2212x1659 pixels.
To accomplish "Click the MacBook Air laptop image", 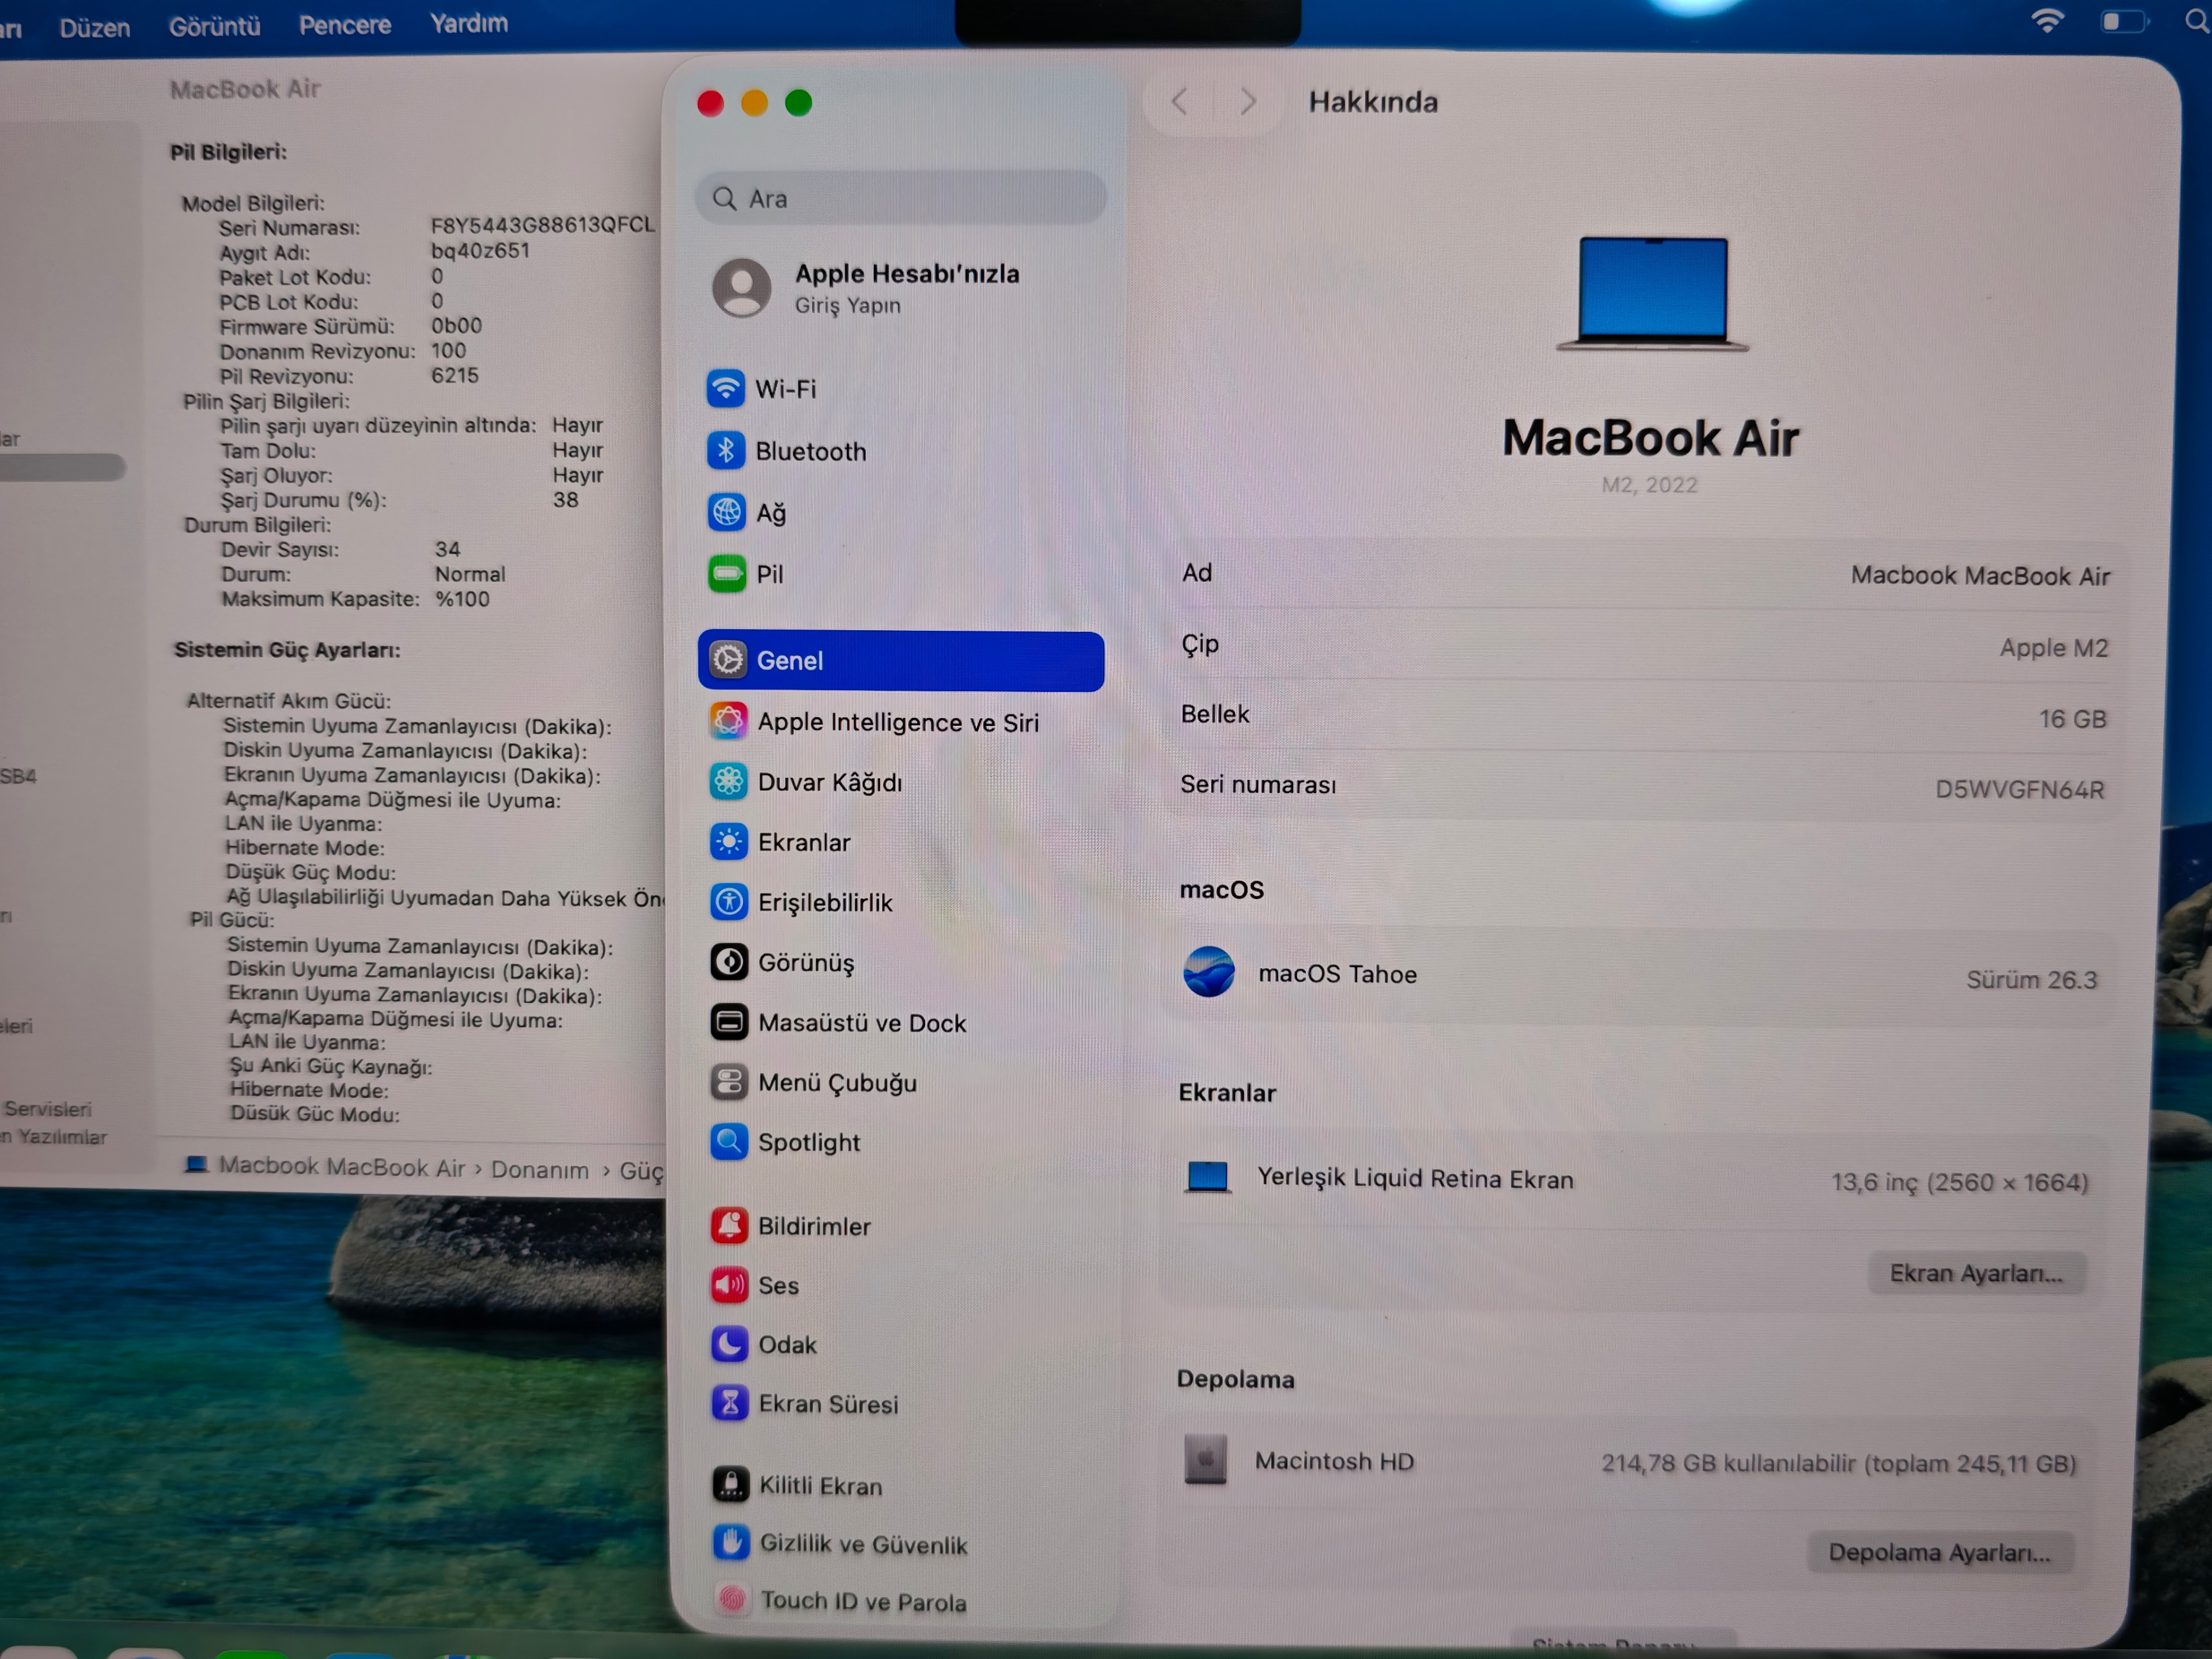I will tap(1652, 294).
